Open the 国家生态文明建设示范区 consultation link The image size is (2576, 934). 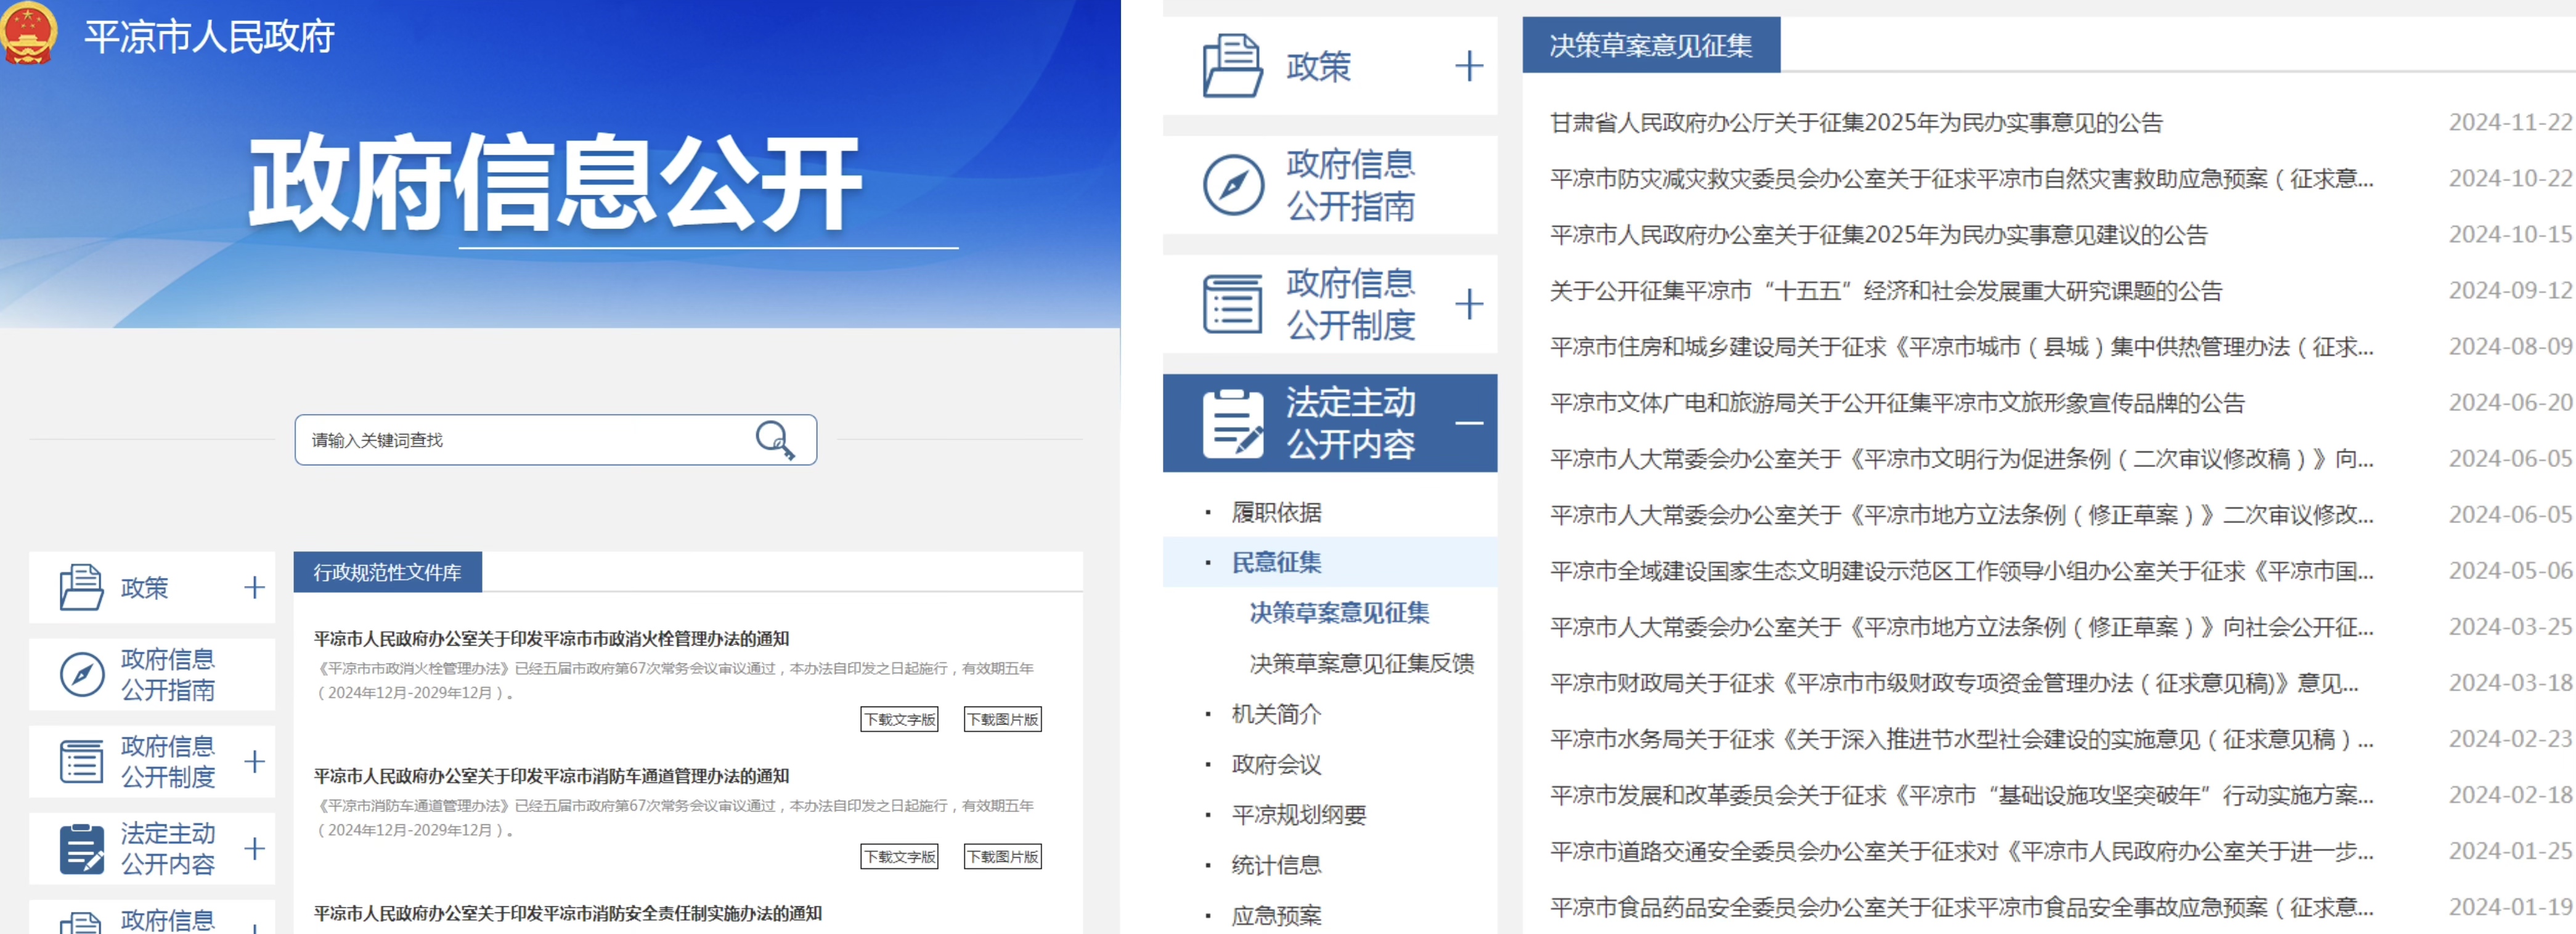tap(1961, 570)
